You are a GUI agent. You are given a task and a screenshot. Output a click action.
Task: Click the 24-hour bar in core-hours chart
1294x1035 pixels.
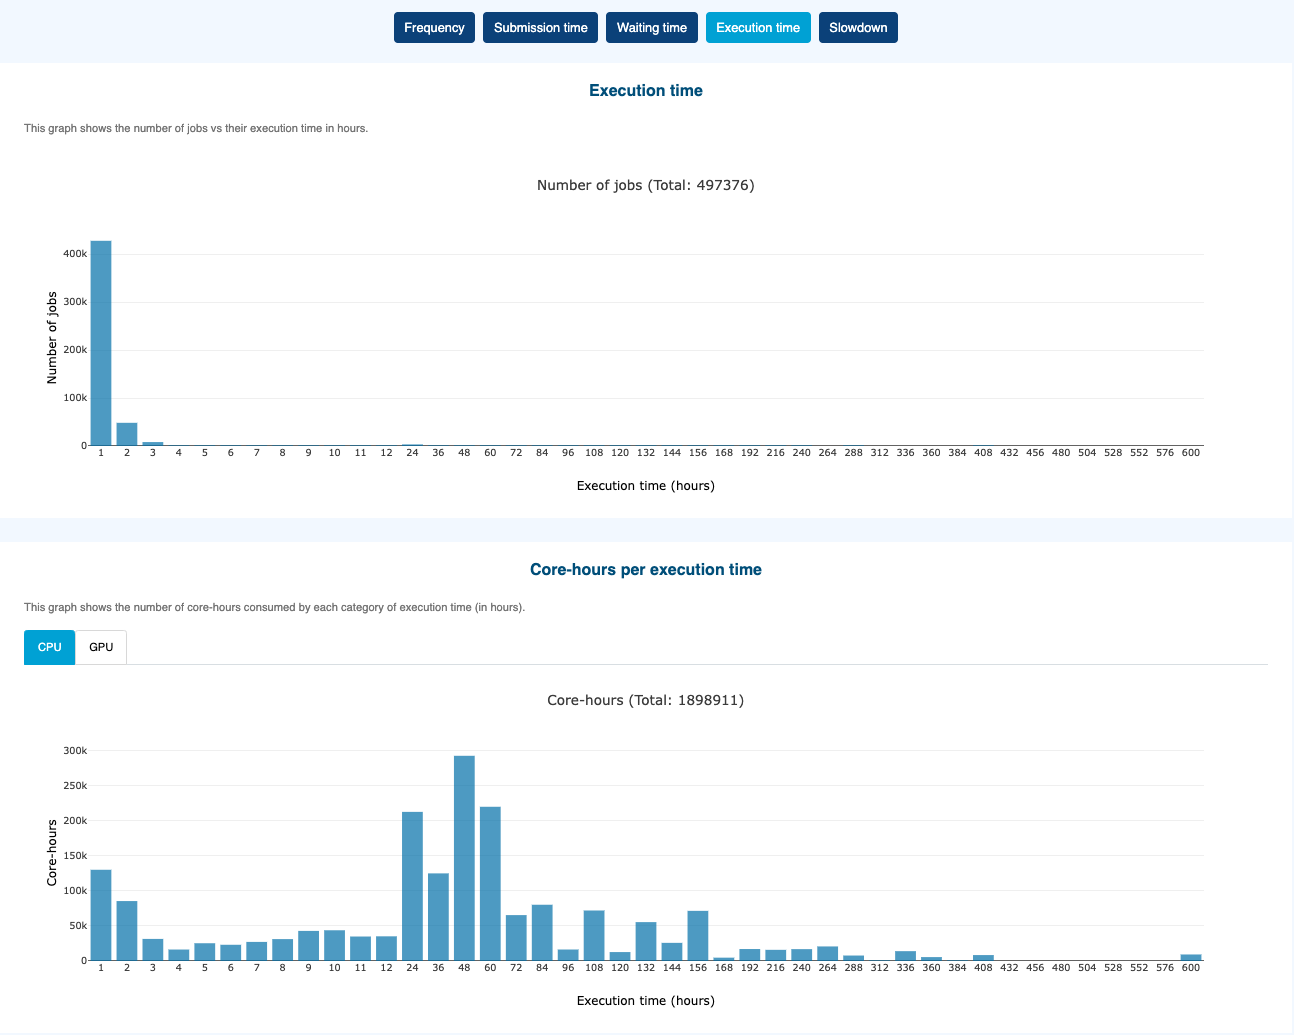[412, 886]
